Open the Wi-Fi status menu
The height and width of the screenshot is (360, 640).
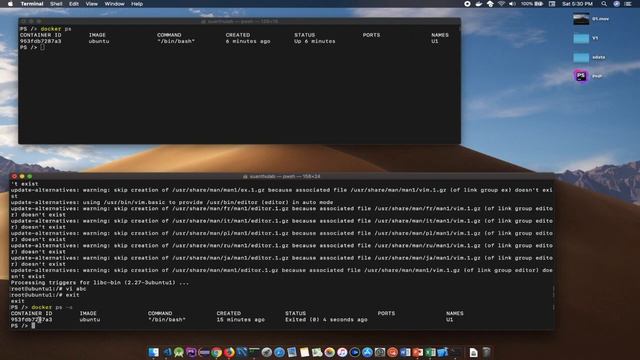(501, 4)
